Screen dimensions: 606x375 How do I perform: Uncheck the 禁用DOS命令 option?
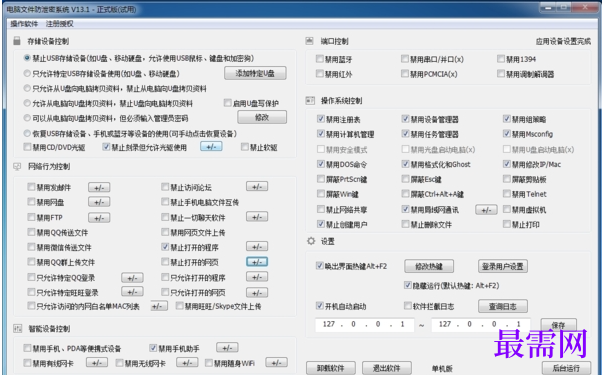(321, 164)
